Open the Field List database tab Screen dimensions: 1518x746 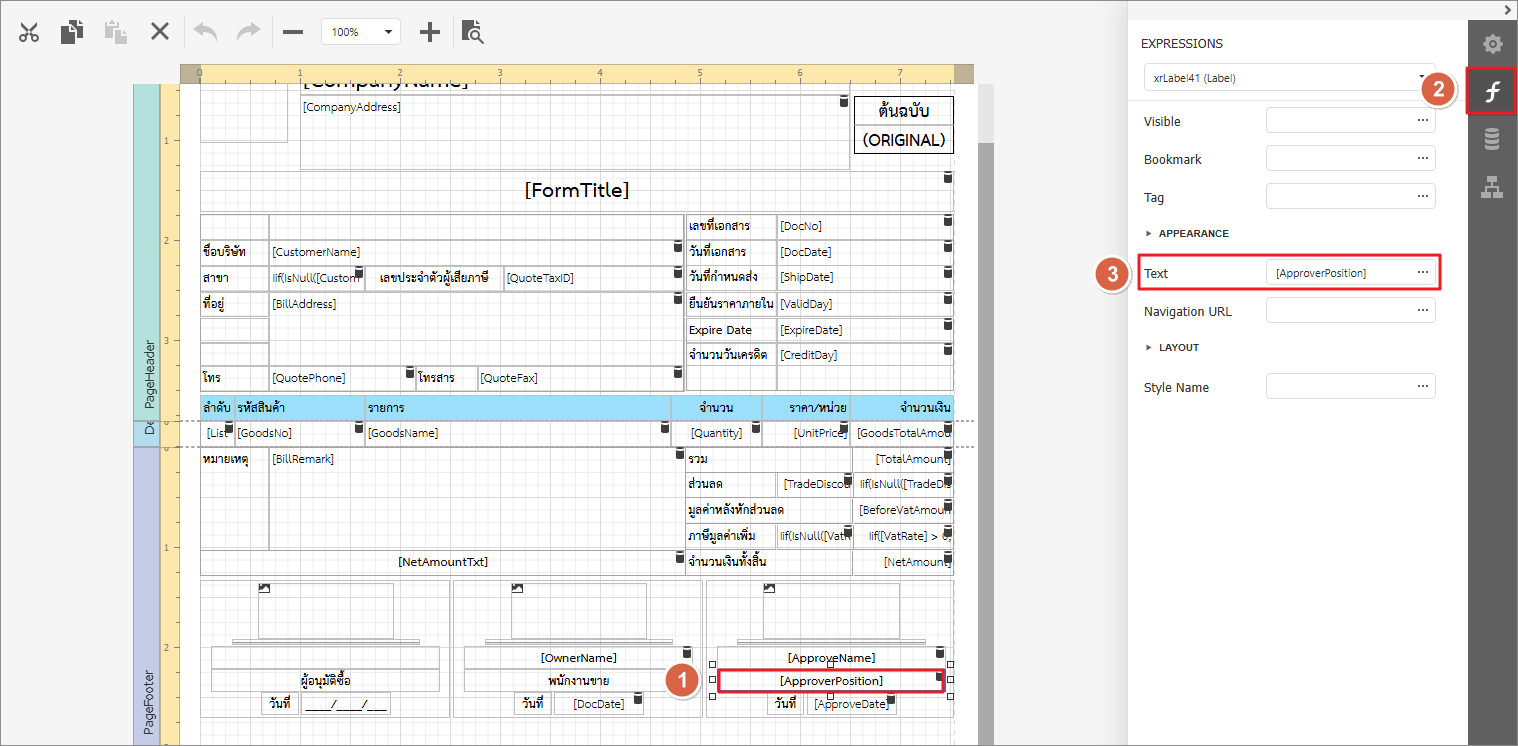[x=1492, y=139]
